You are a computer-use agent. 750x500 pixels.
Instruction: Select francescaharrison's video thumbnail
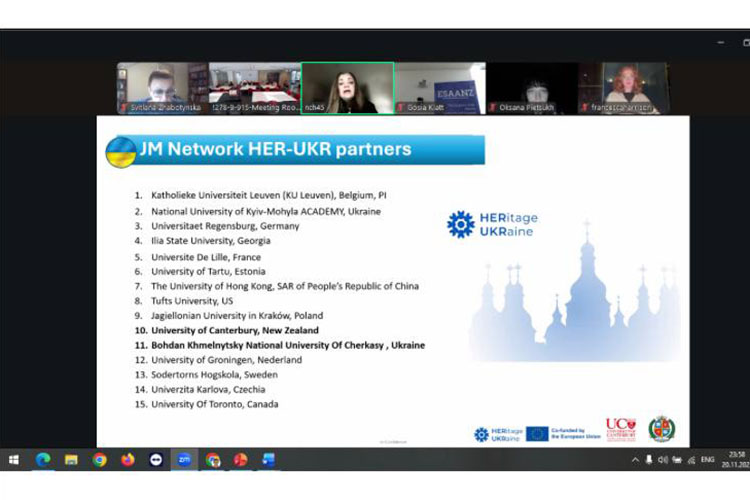tap(624, 88)
